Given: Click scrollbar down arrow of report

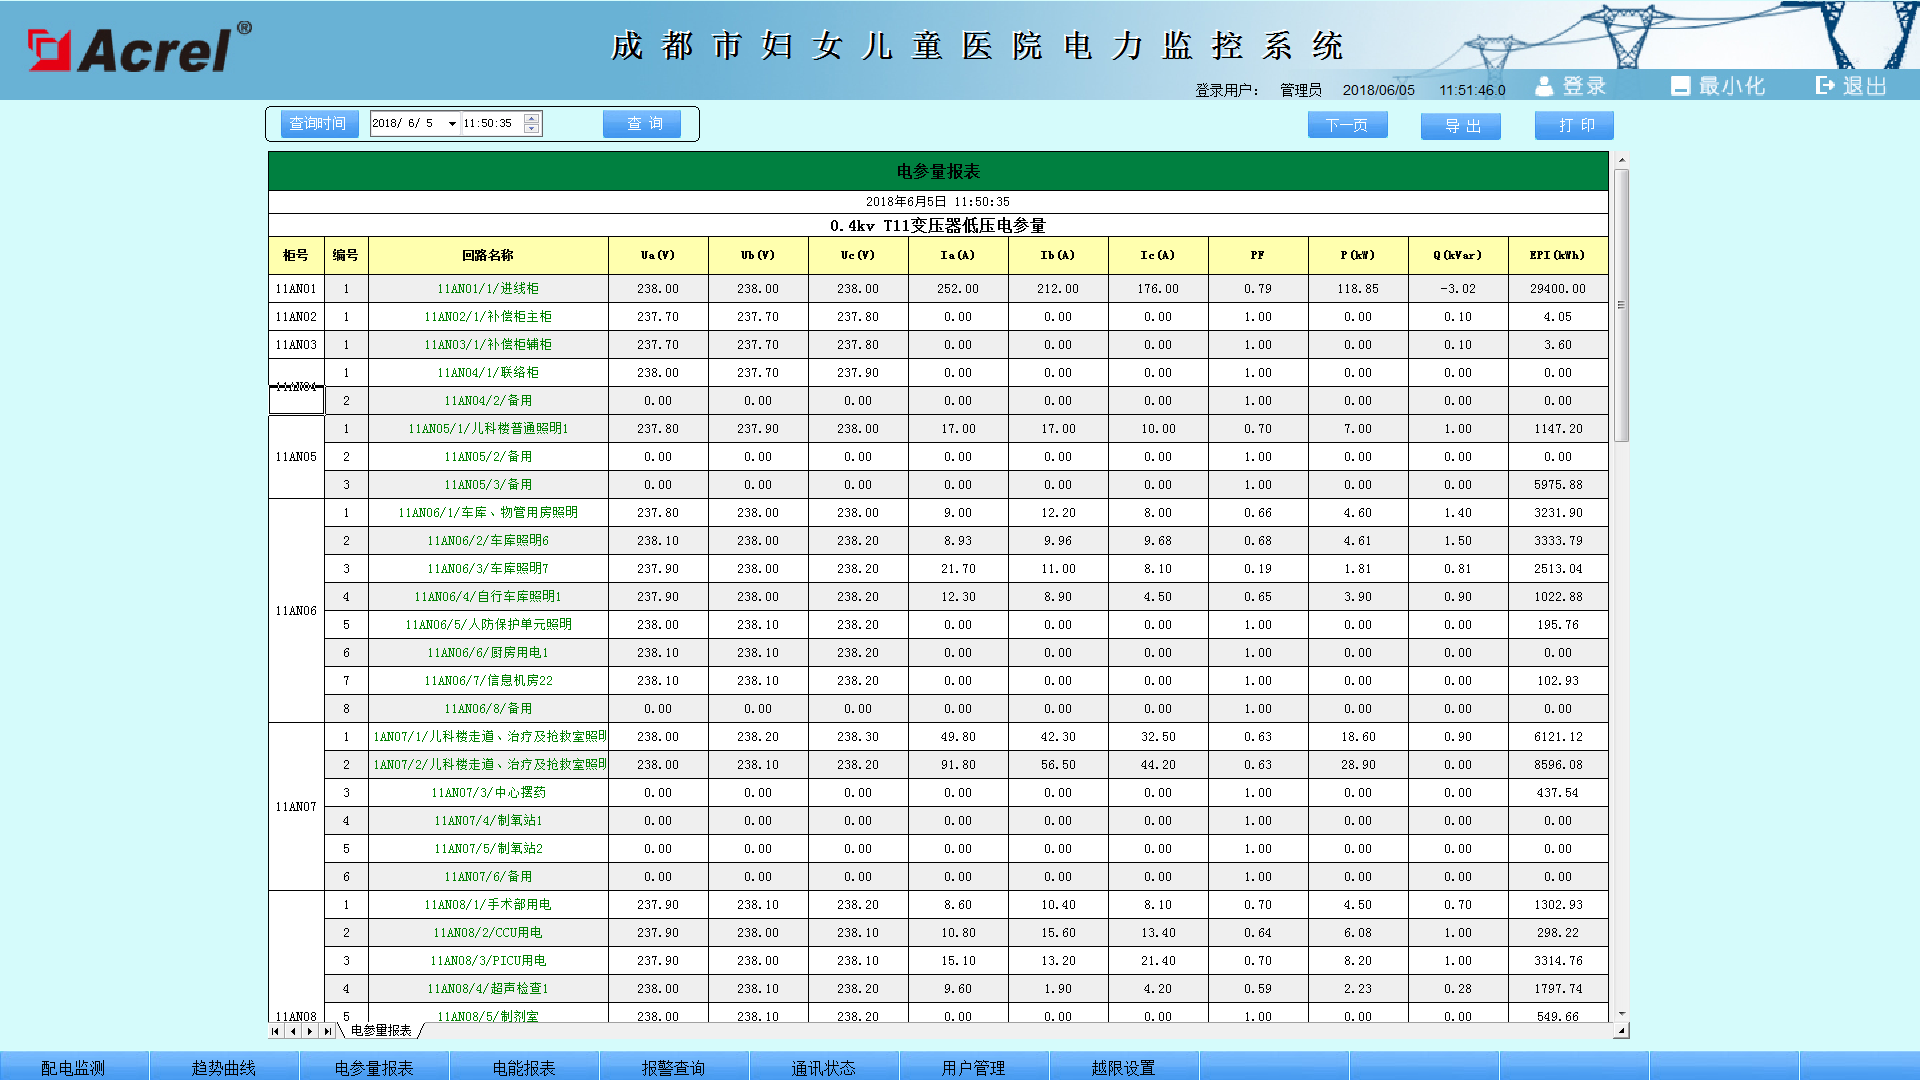Looking at the screenshot, I should pyautogui.click(x=1621, y=1014).
